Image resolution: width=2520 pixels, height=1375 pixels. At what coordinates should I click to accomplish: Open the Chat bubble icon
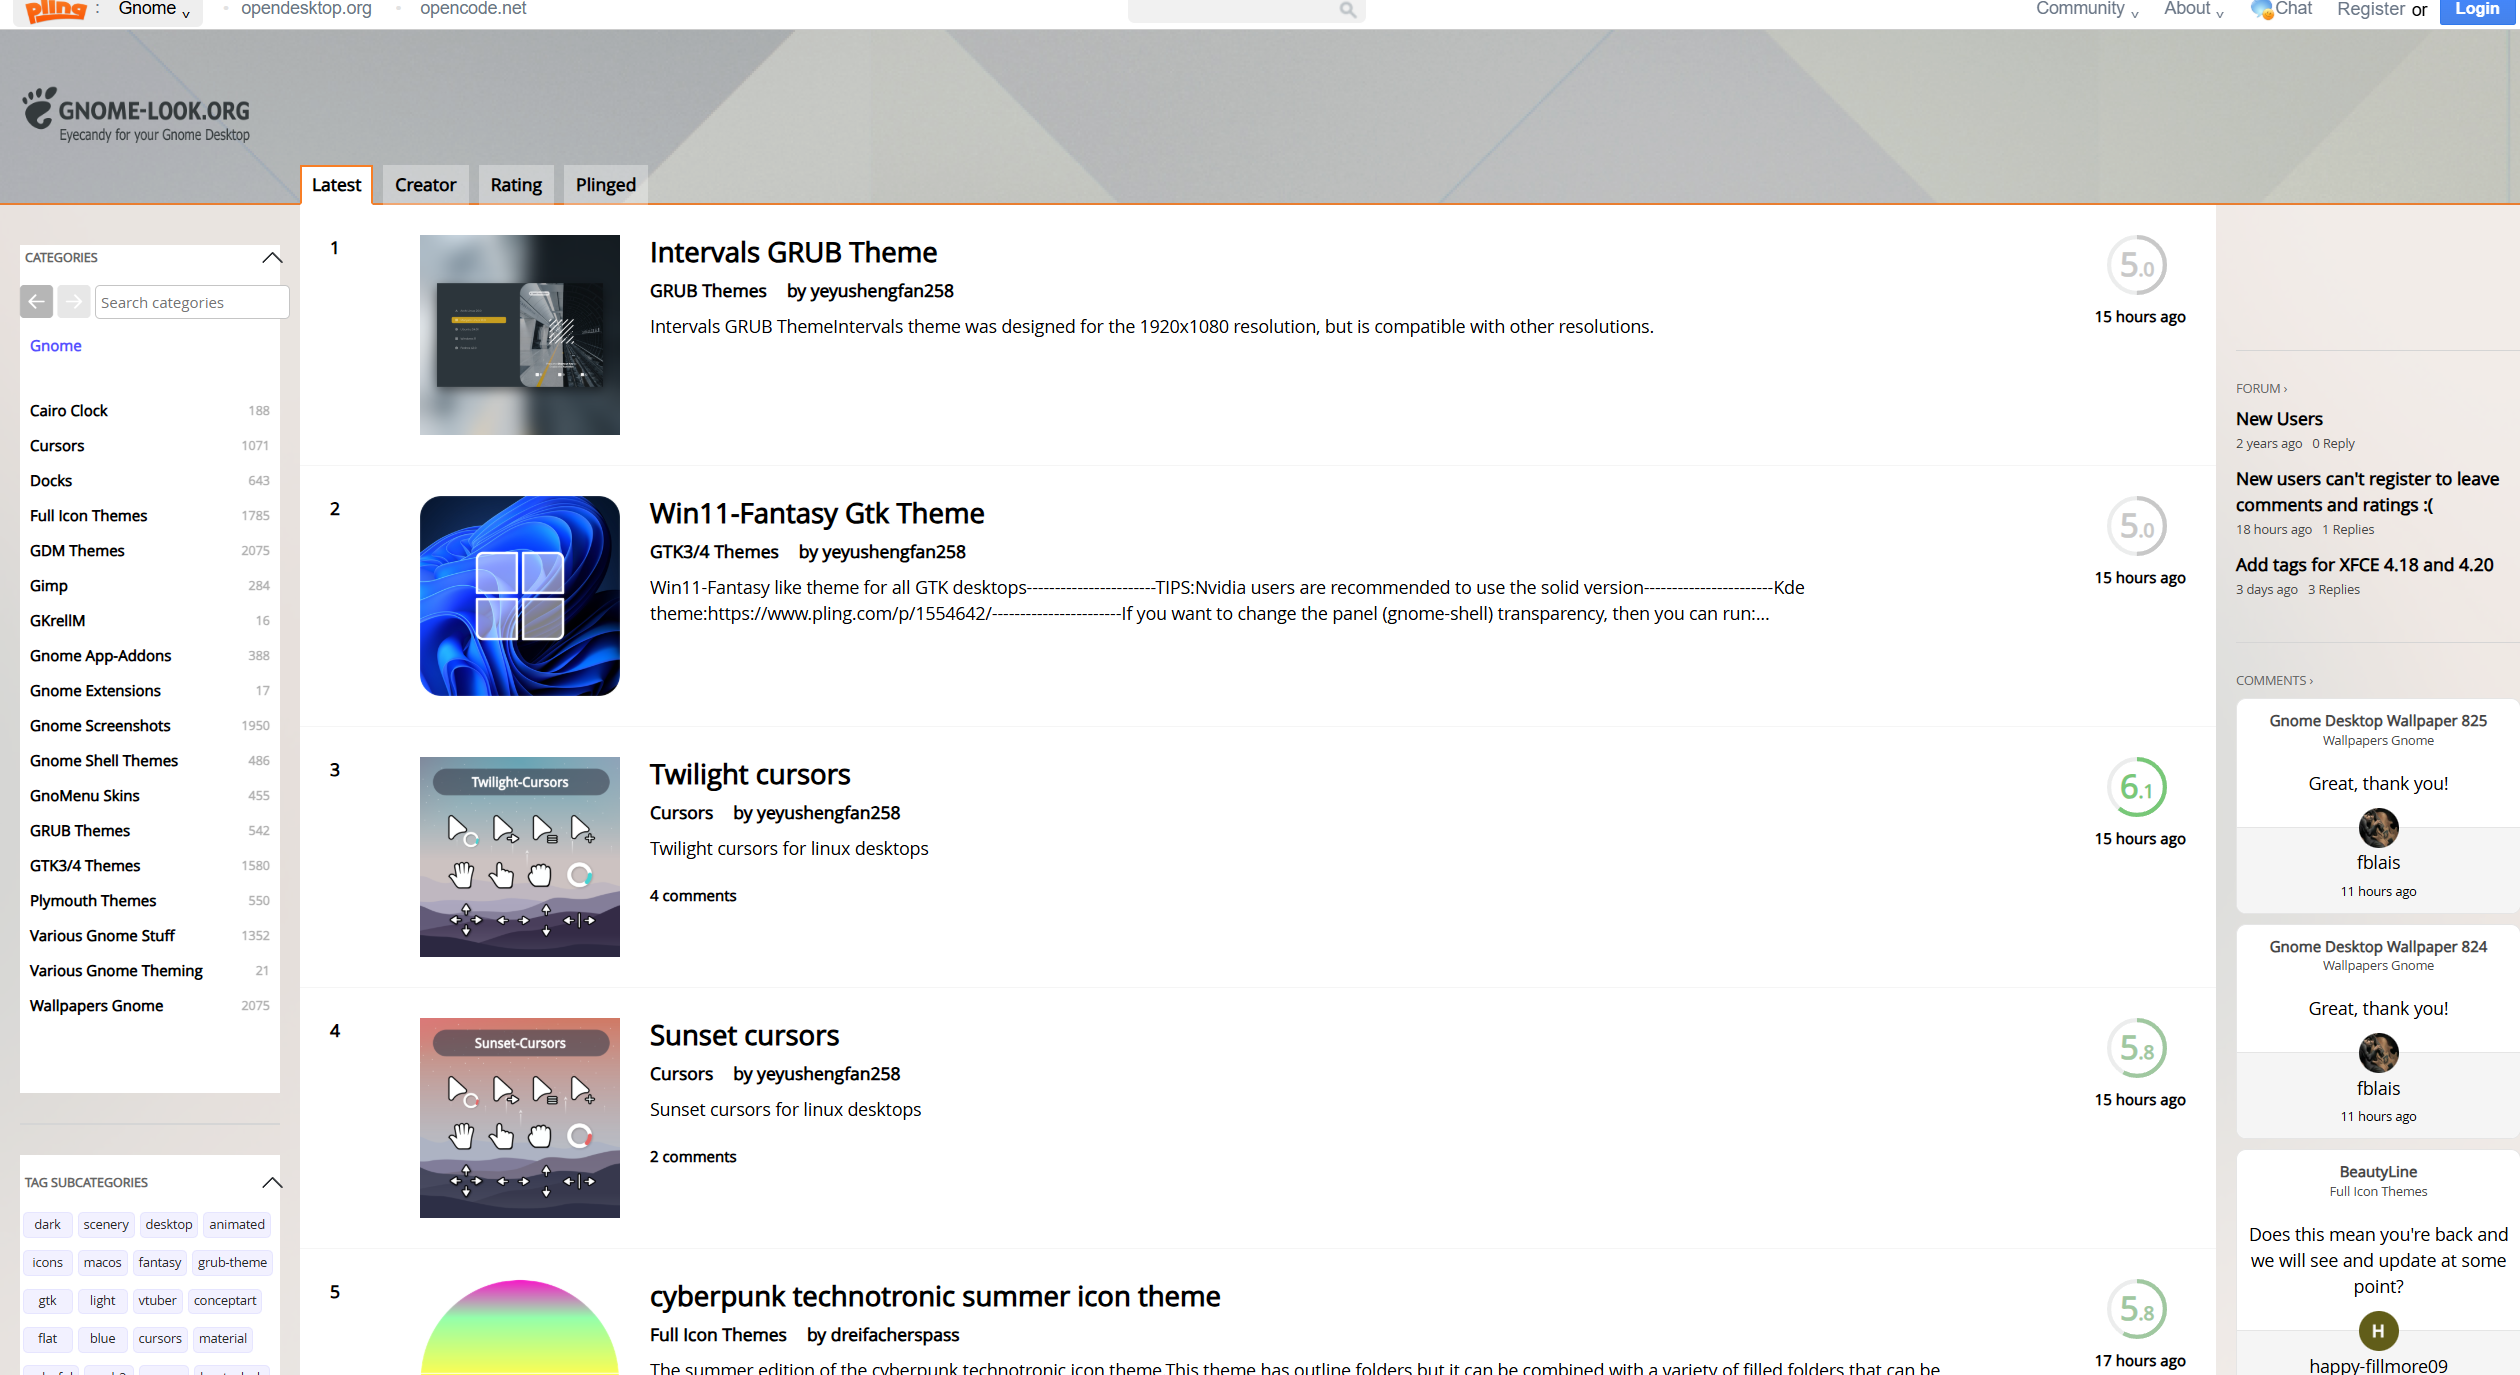[x=2261, y=10]
